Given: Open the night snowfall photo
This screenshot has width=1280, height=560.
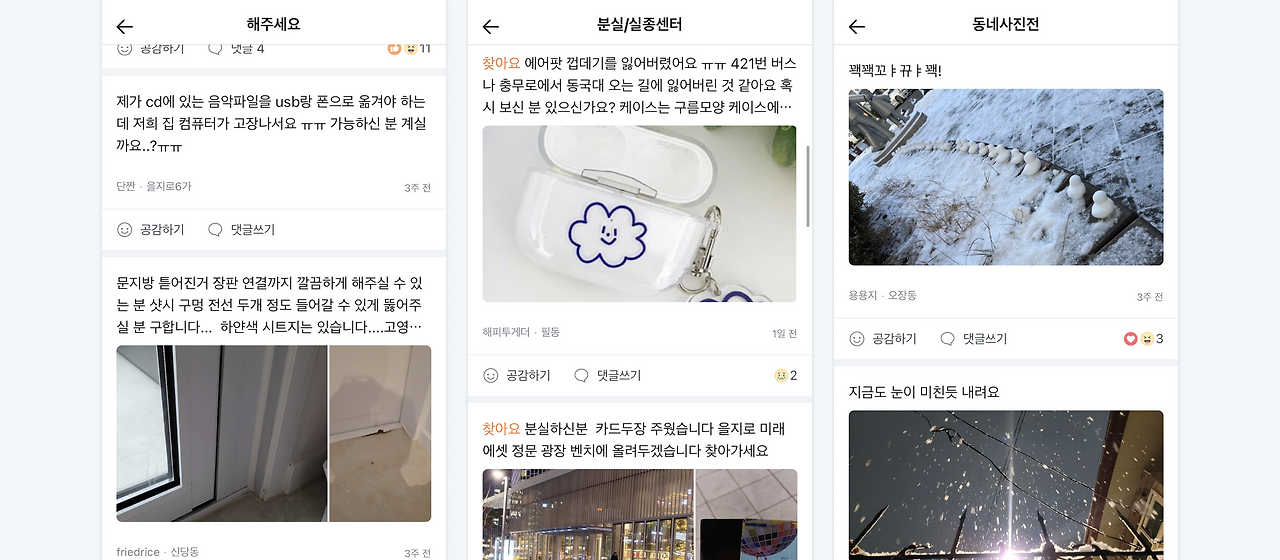Looking at the screenshot, I should tap(1005, 485).
